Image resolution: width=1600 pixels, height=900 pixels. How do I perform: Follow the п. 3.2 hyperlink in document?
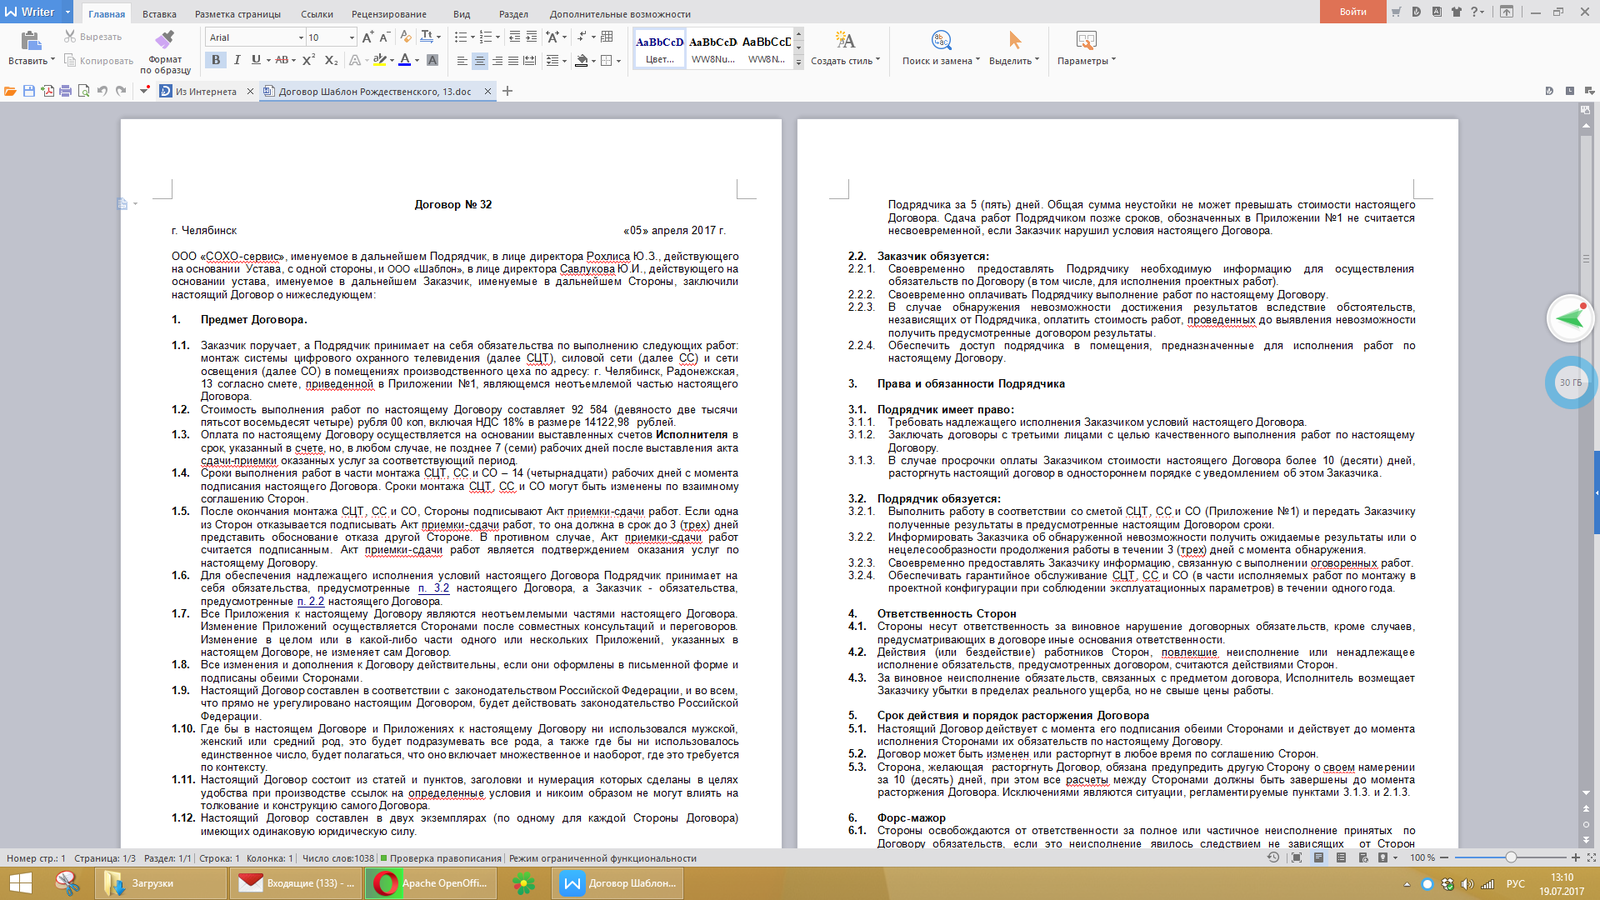pos(434,588)
